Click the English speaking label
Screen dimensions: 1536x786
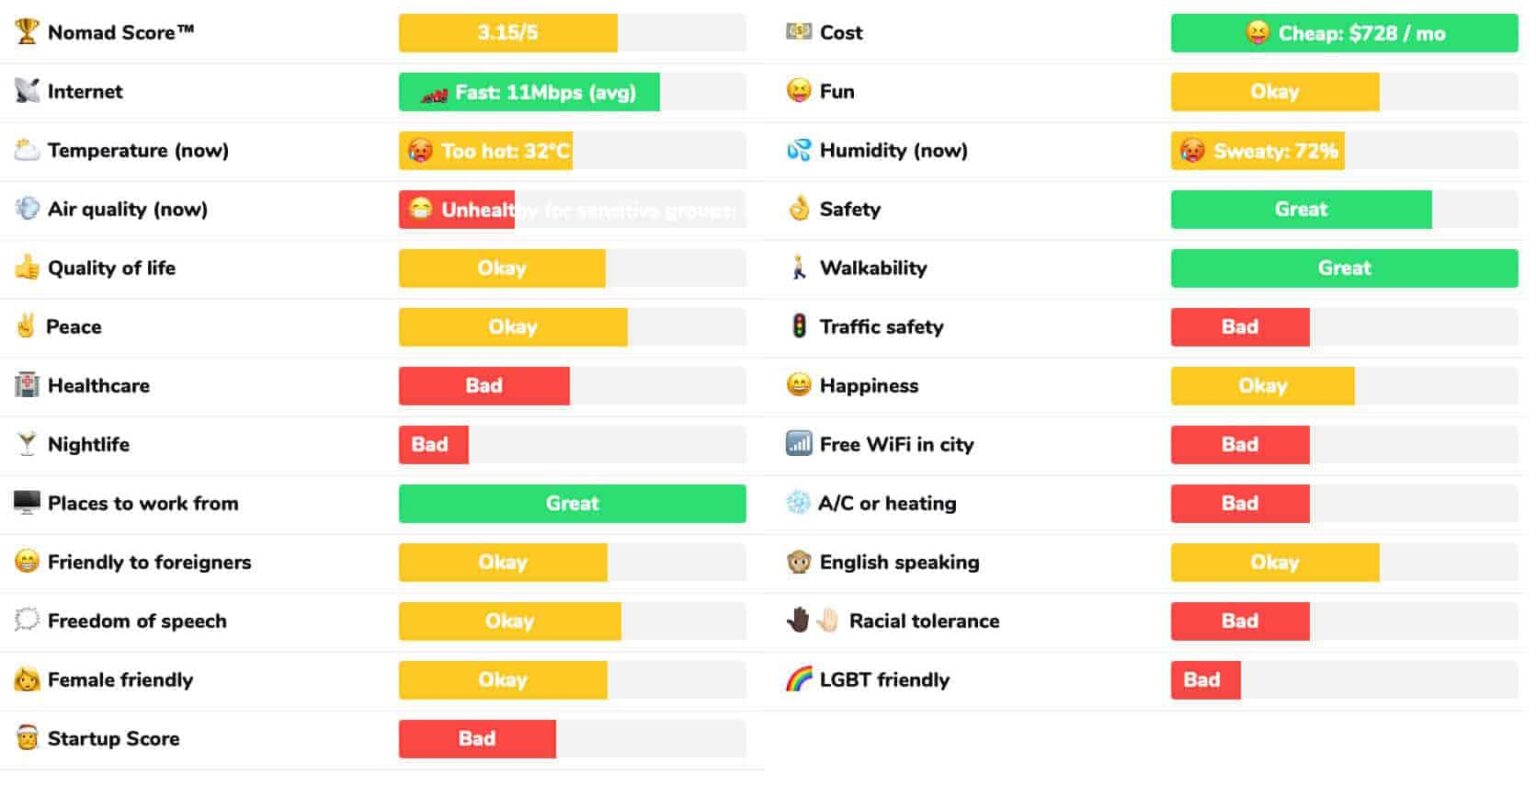899,562
